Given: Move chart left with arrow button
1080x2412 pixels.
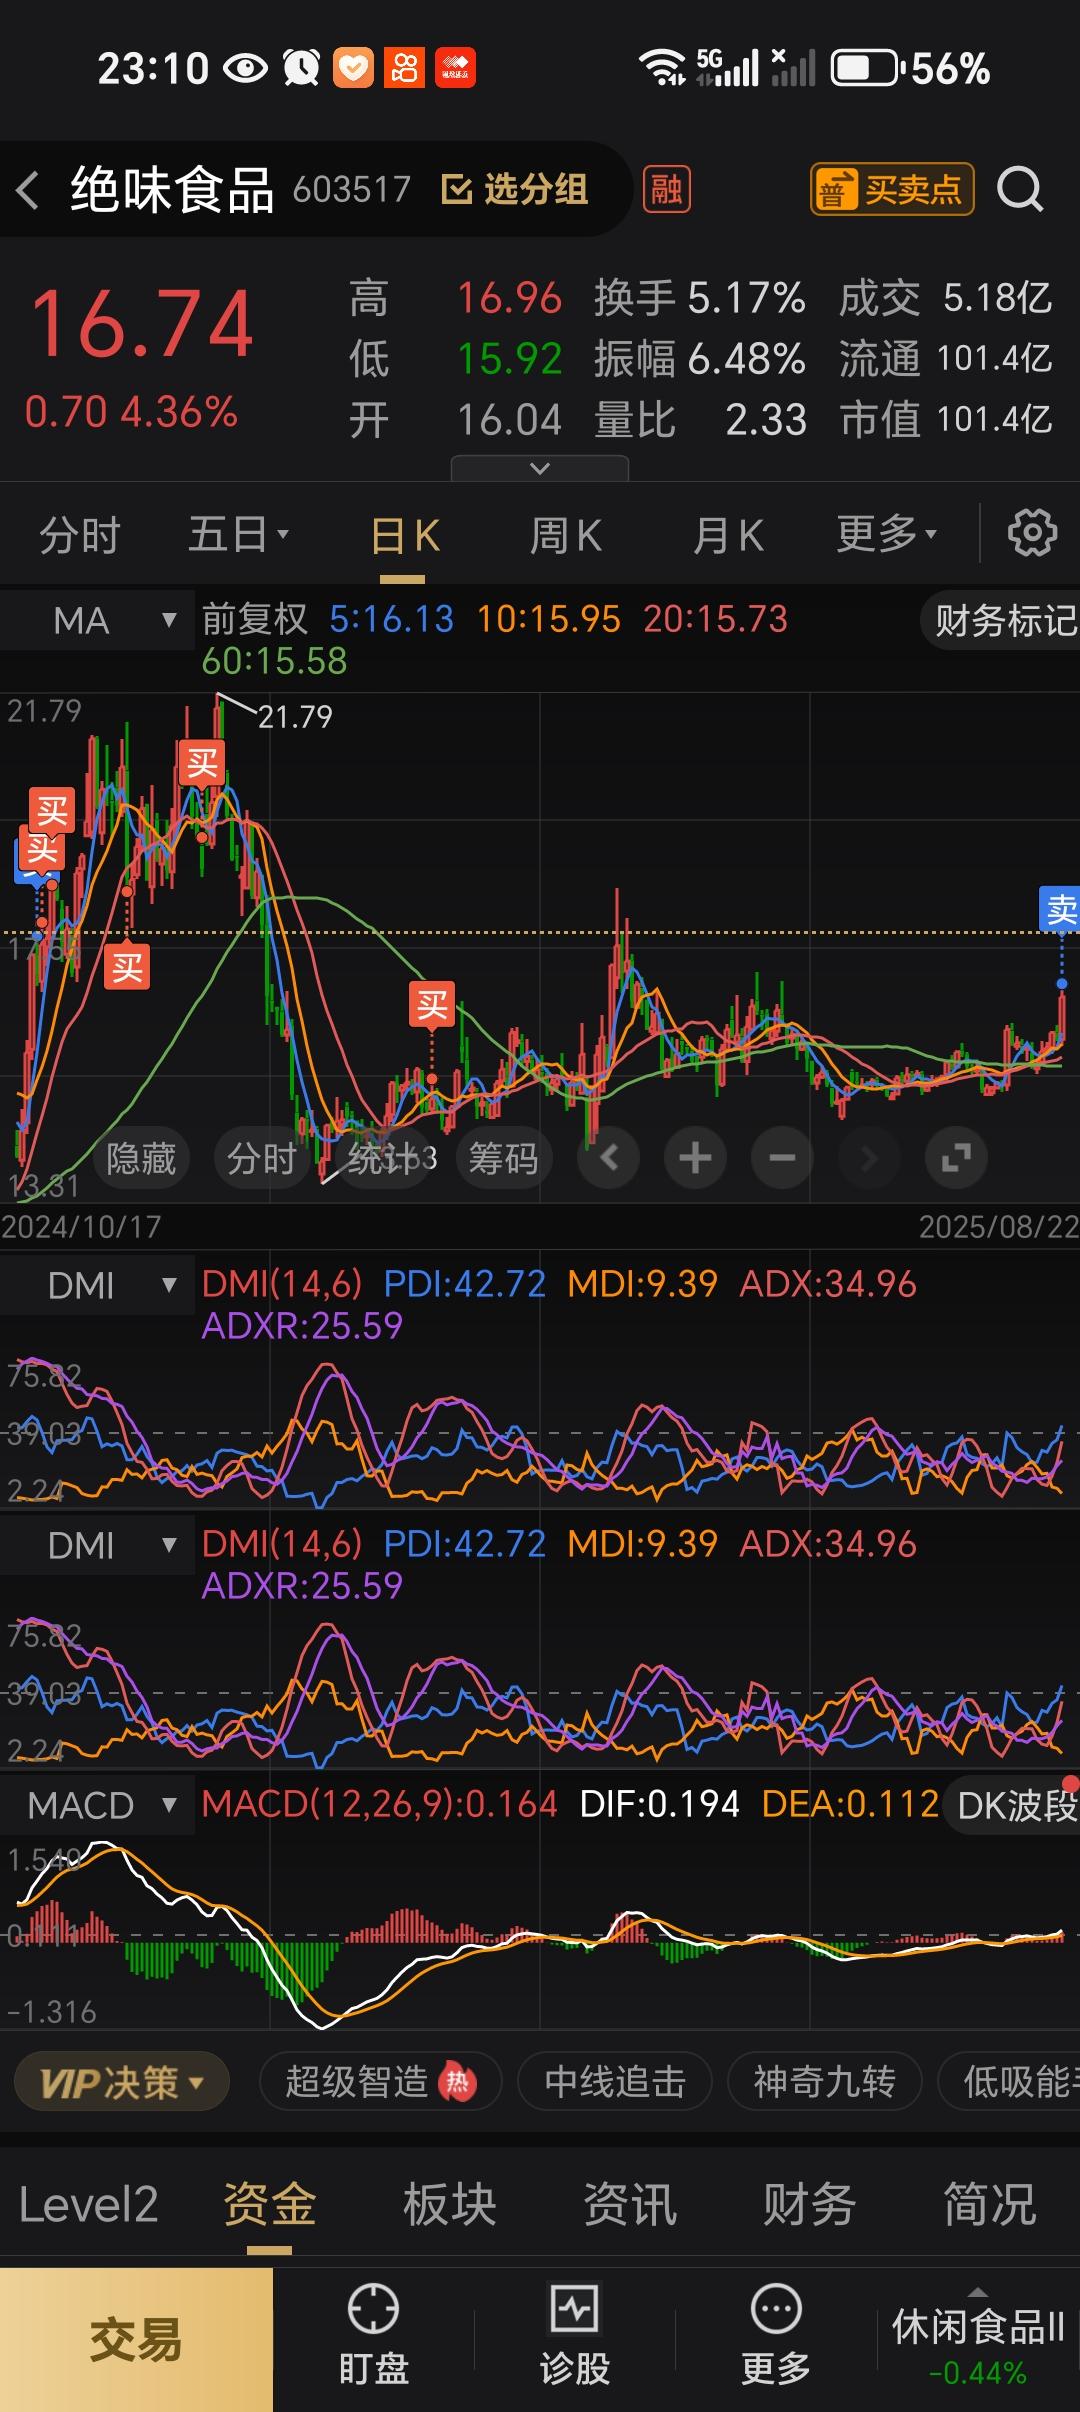Looking at the screenshot, I should (x=609, y=1158).
